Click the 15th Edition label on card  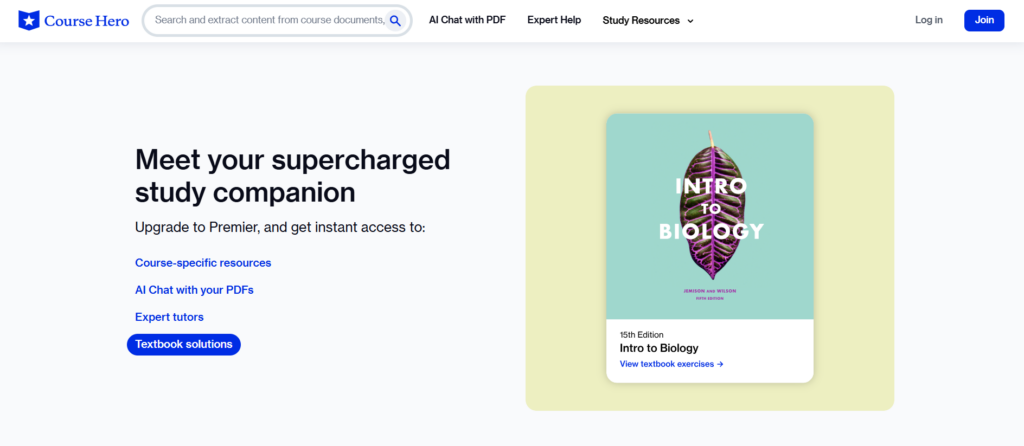(642, 334)
